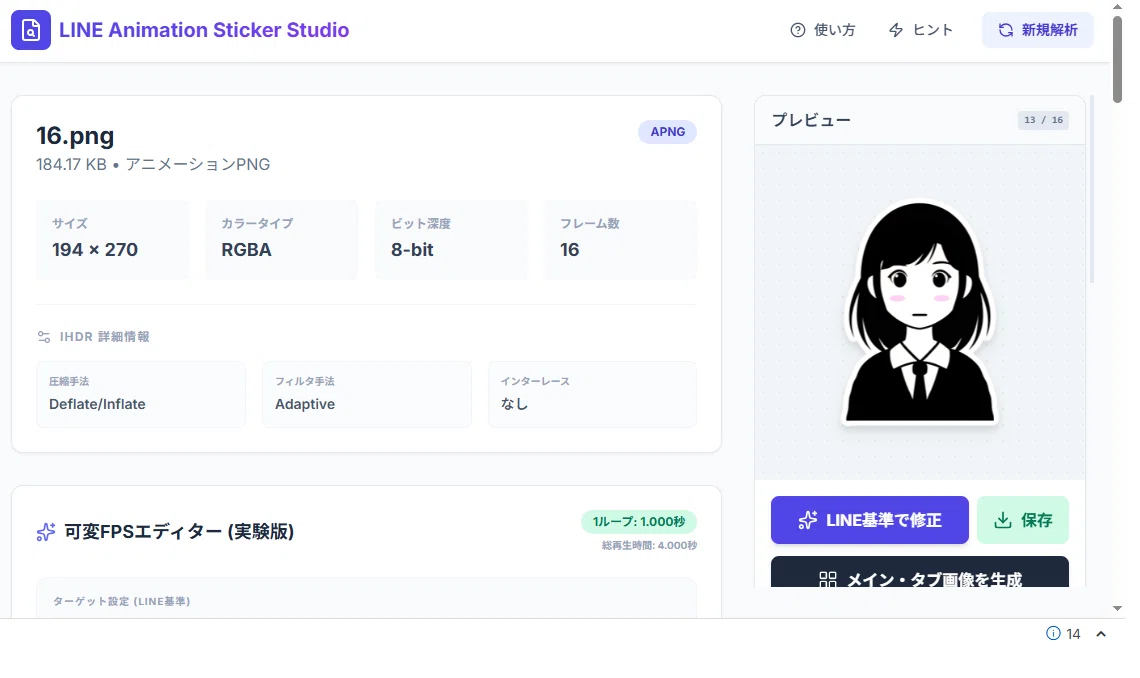Open the ヒント tips link
Viewport: 1140px width, 678px height.
(920, 30)
